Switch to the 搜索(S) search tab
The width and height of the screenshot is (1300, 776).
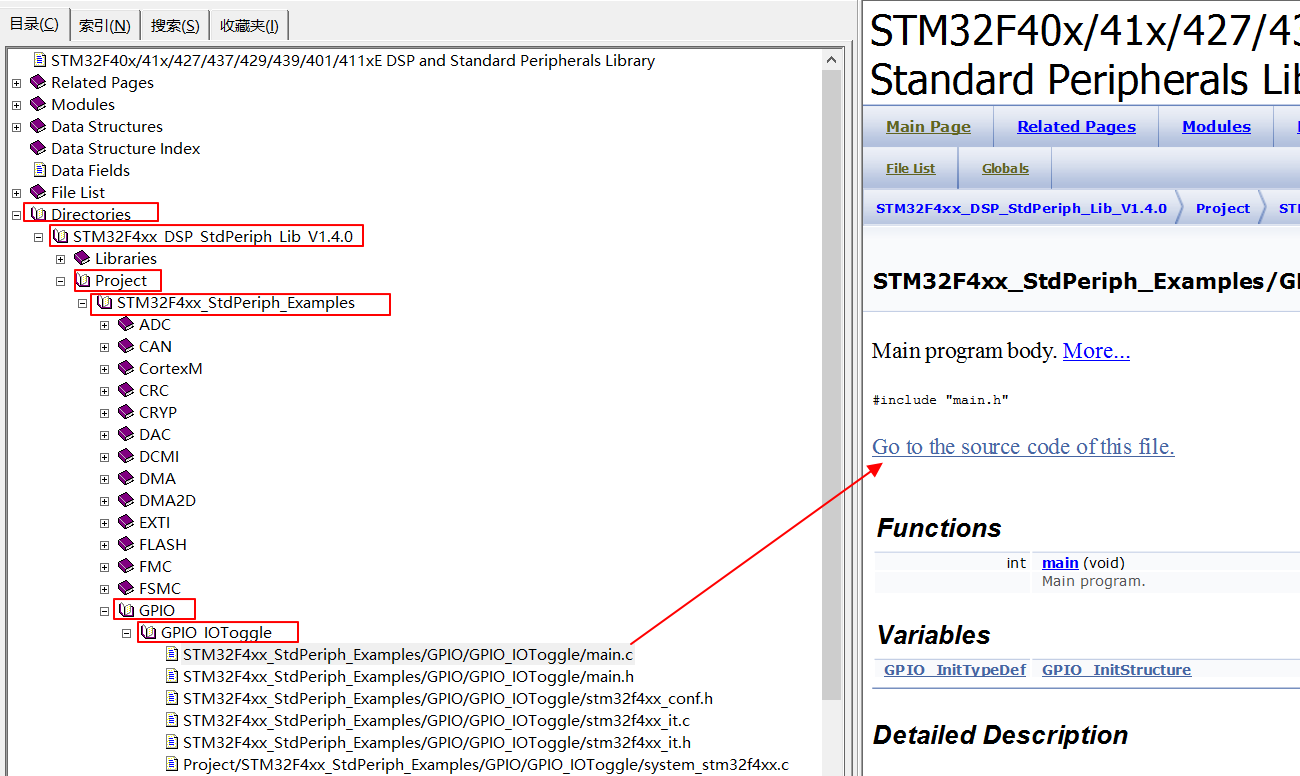175,25
